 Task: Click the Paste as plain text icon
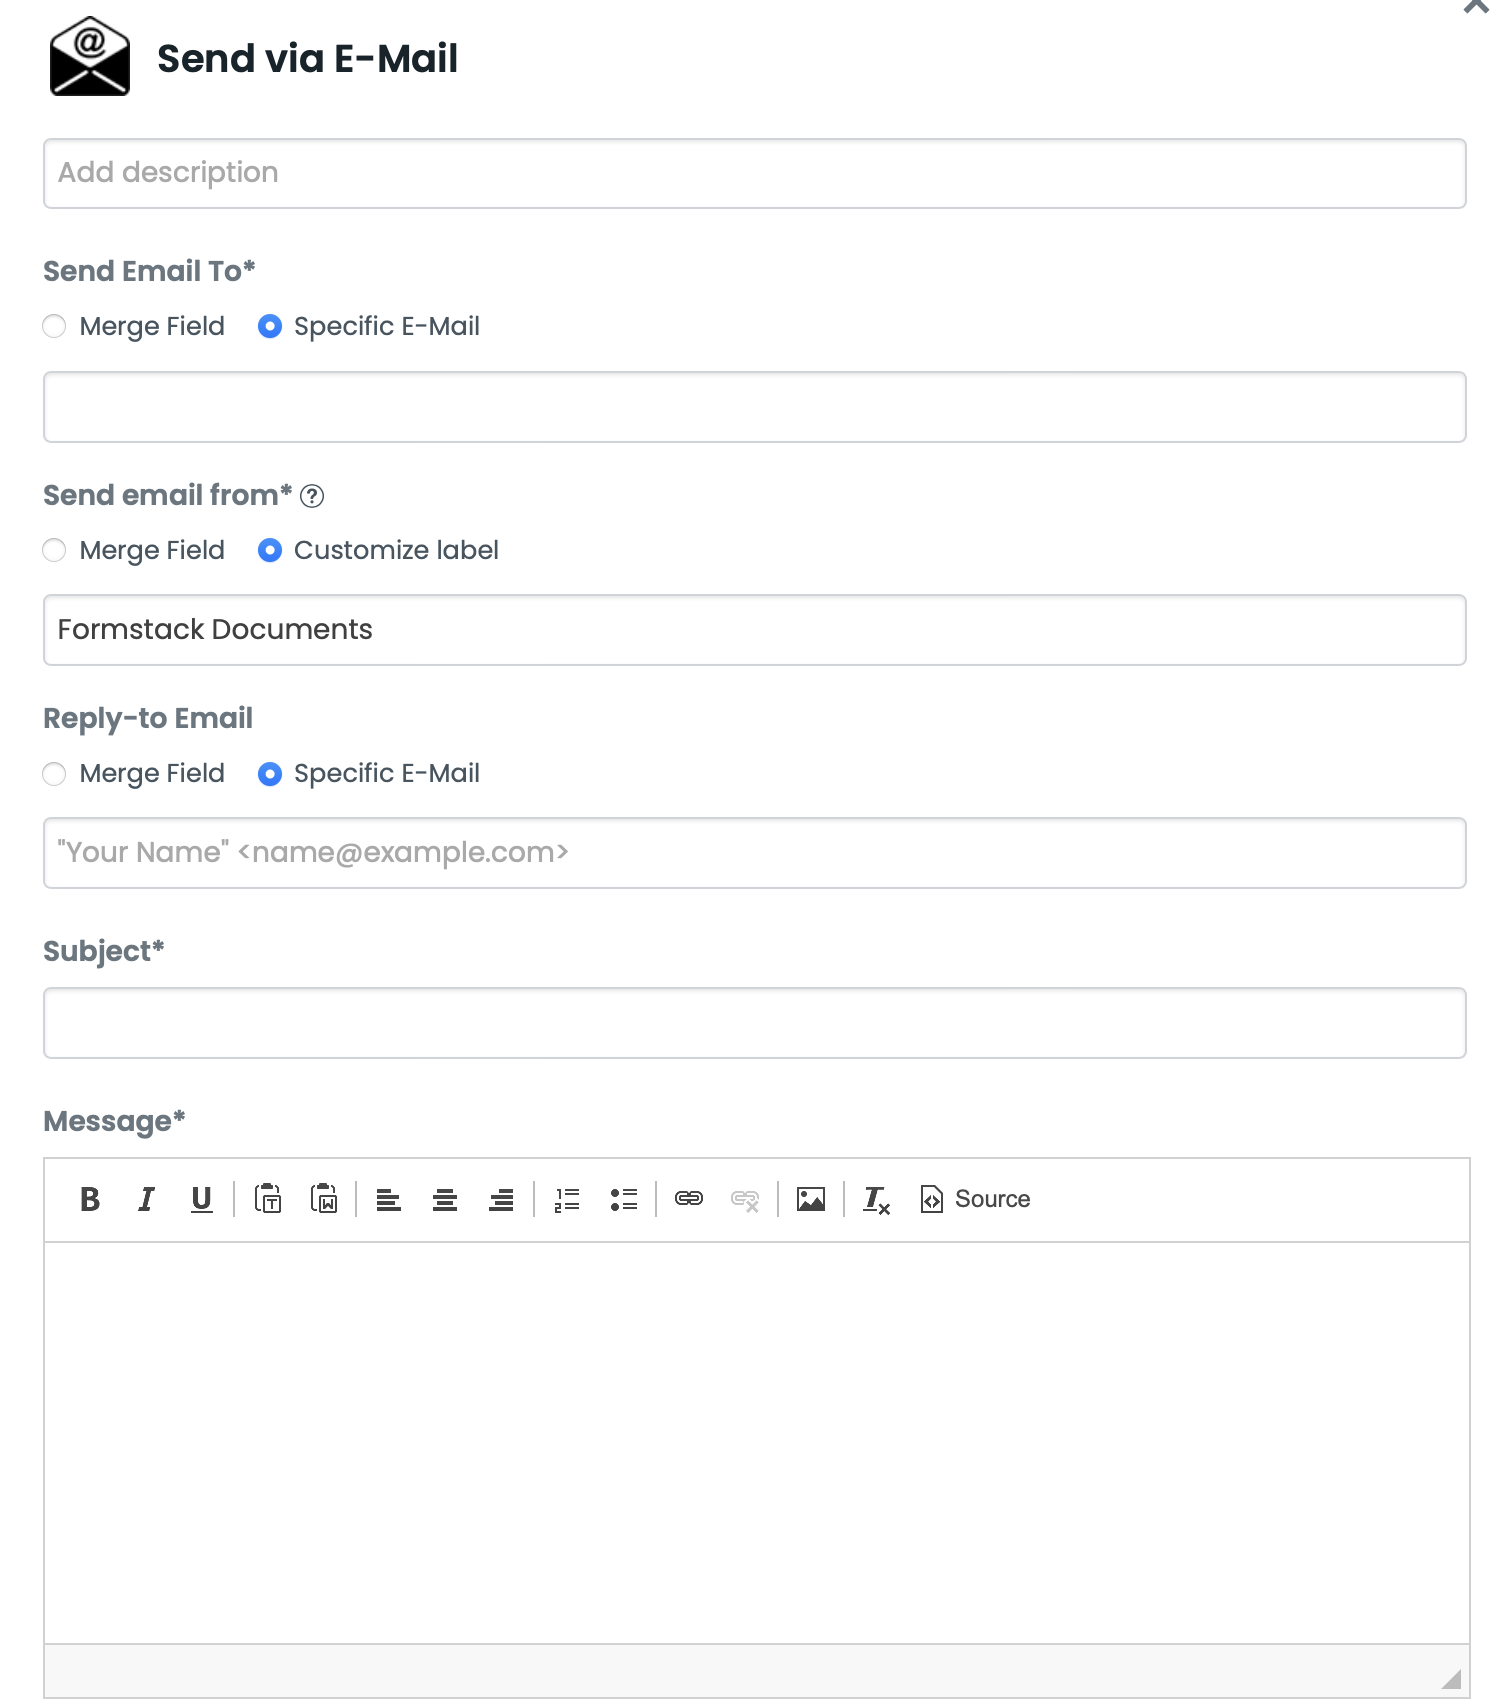click(268, 1199)
